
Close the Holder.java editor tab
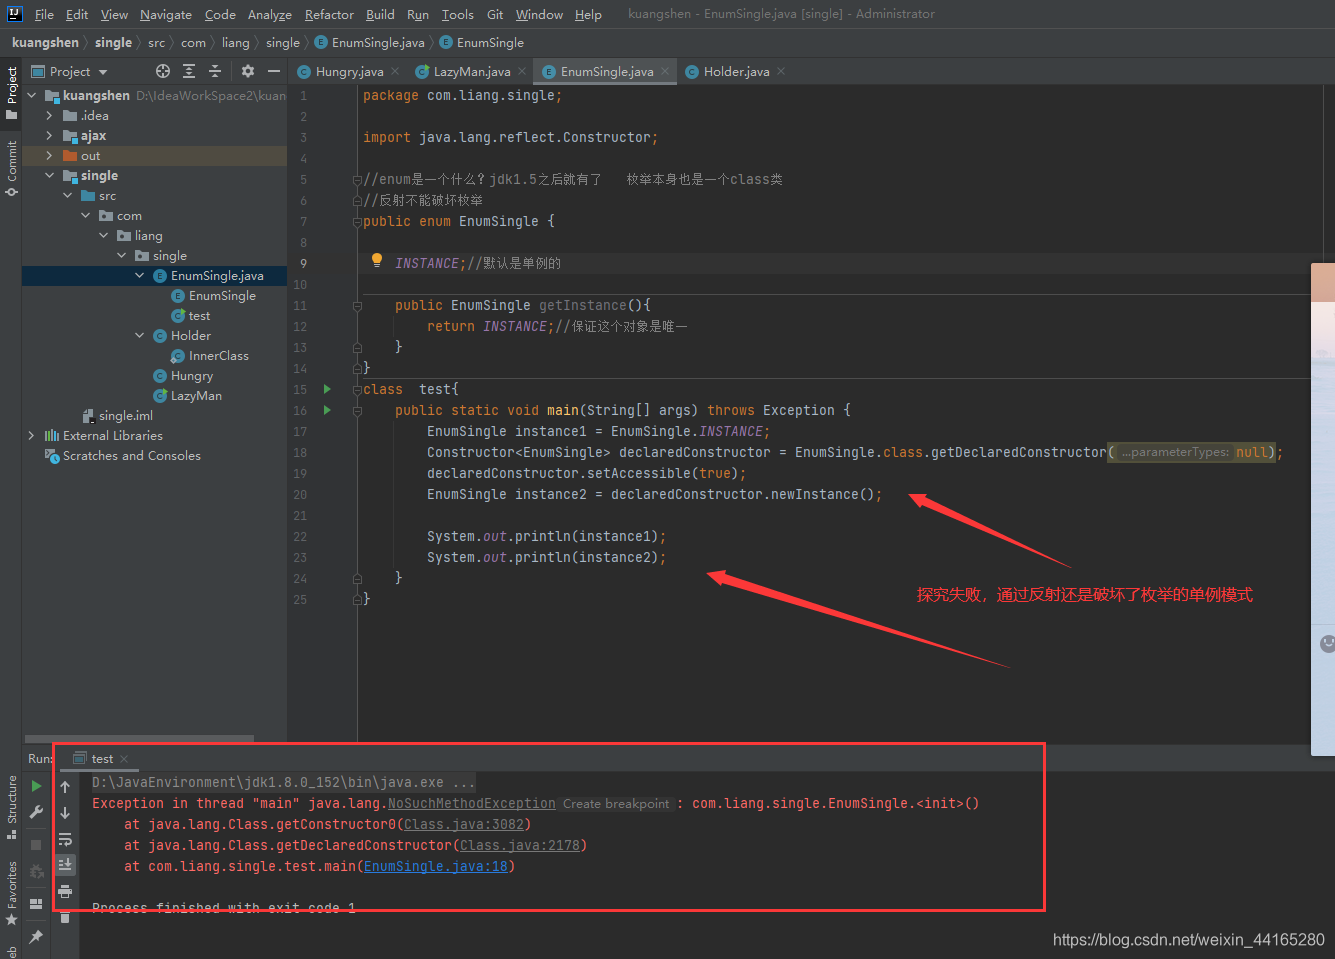tap(781, 71)
